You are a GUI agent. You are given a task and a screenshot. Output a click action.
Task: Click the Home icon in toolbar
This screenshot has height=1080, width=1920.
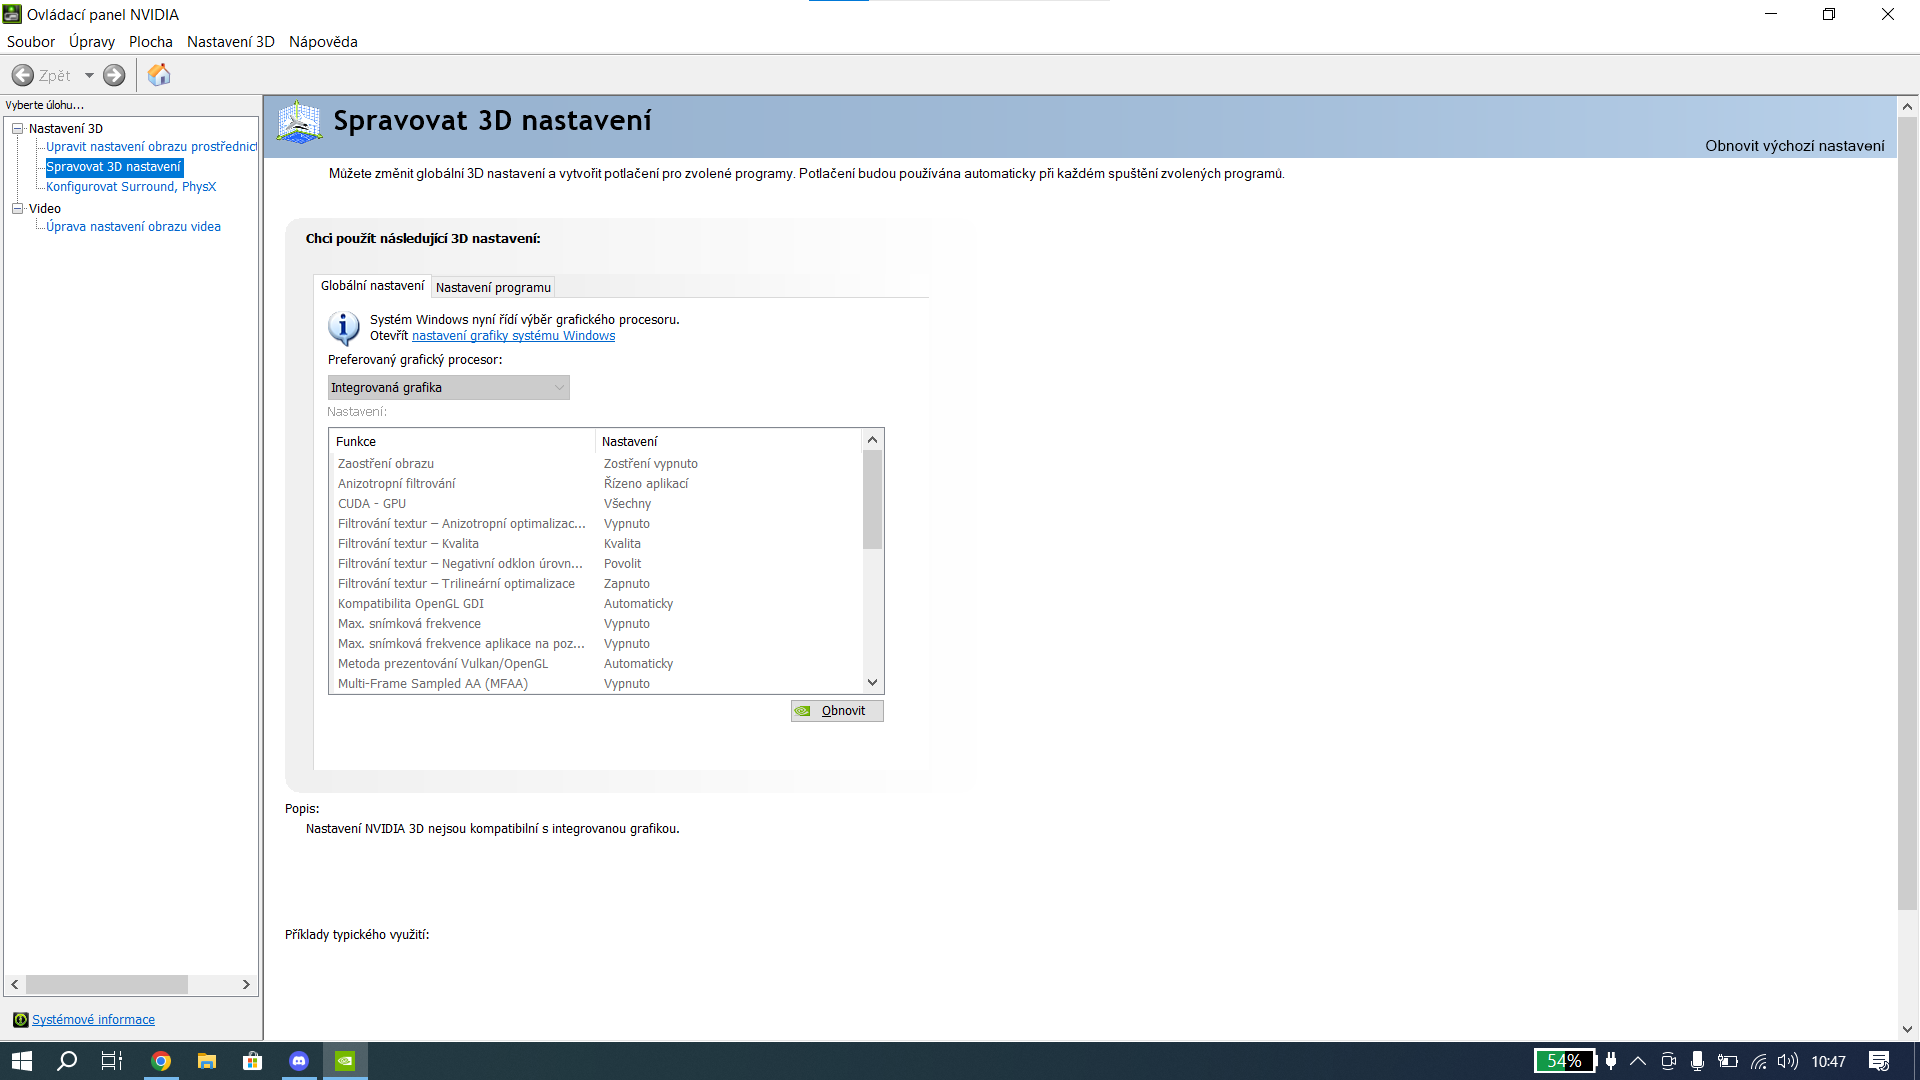tap(159, 75)
